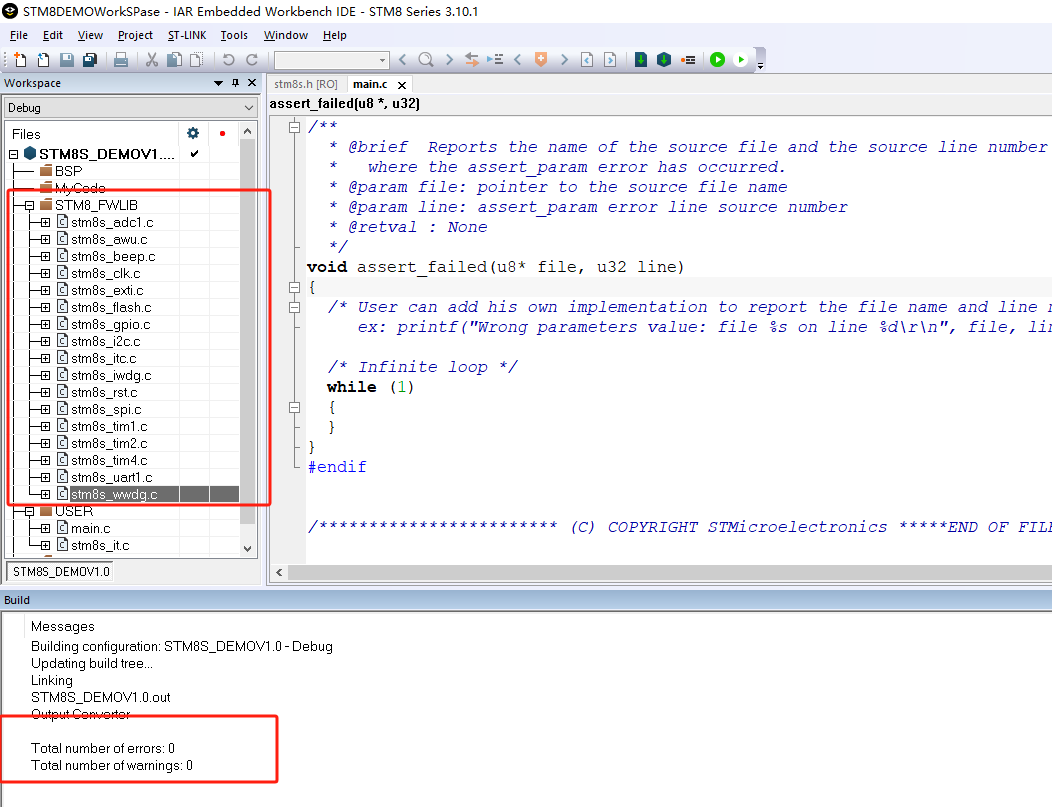Cut selection with the scissors icon
Image resolution: width=1052 pixels, height=807 pixels.
[x=152, y=60]
